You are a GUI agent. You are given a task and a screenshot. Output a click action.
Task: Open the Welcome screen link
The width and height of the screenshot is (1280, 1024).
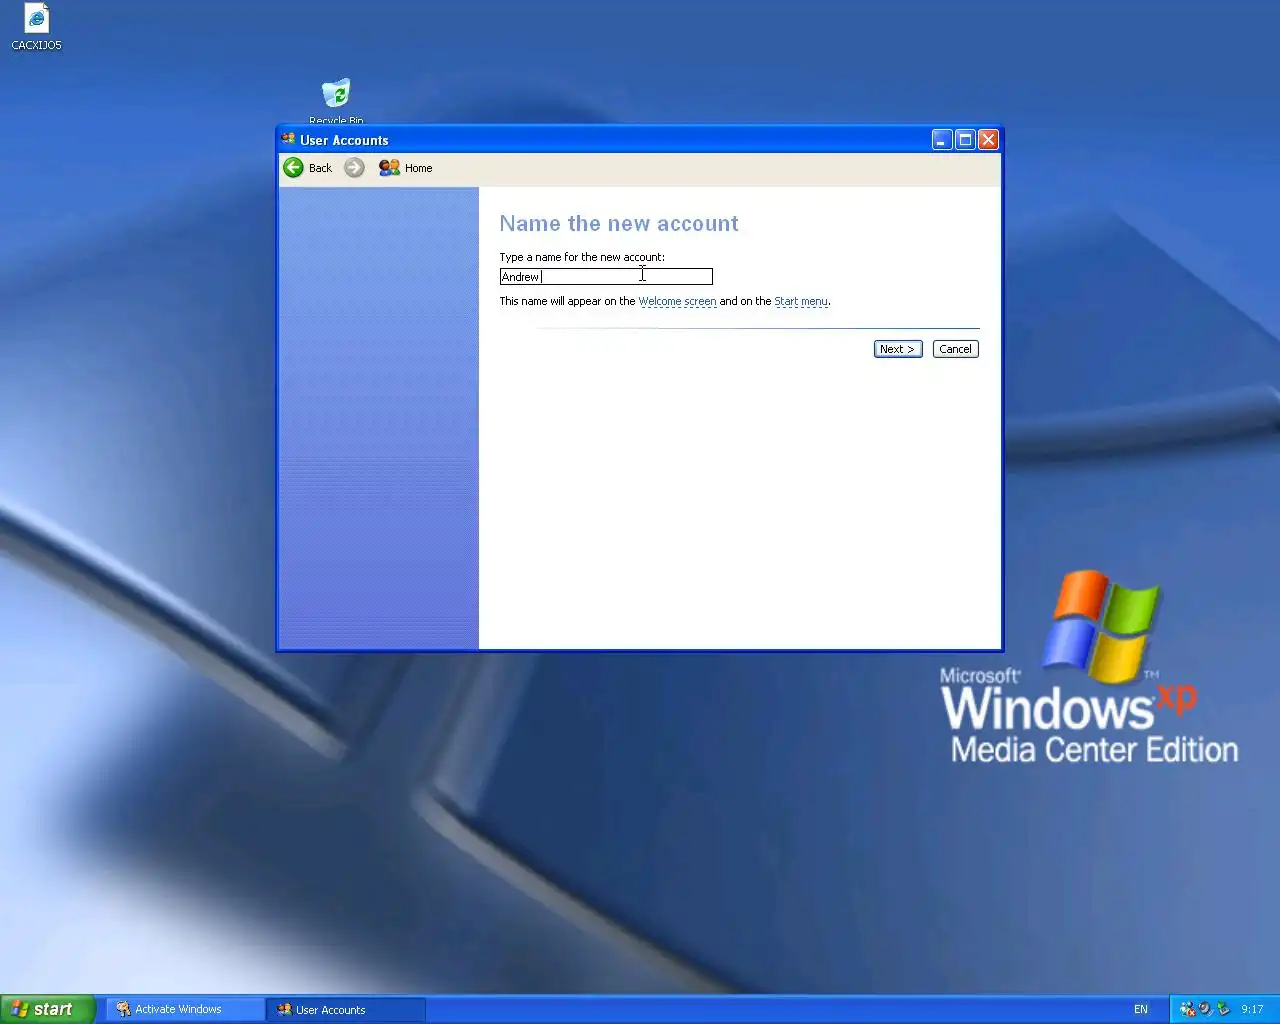click(x=677, y=301)
